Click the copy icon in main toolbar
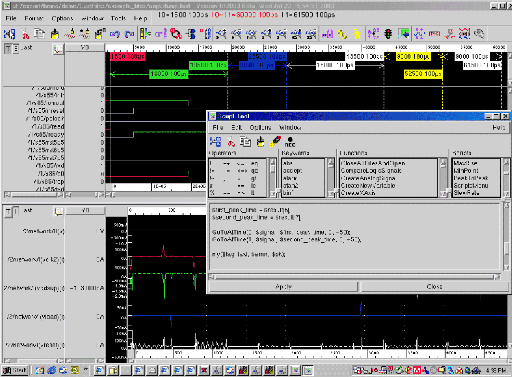512x377 pixels. [x=40, y=34]
